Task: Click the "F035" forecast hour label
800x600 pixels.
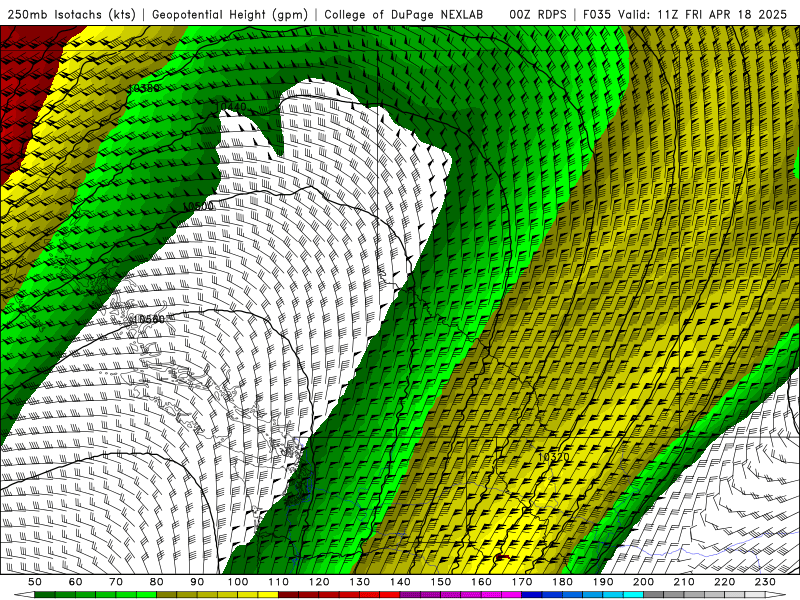Action: 597,14
